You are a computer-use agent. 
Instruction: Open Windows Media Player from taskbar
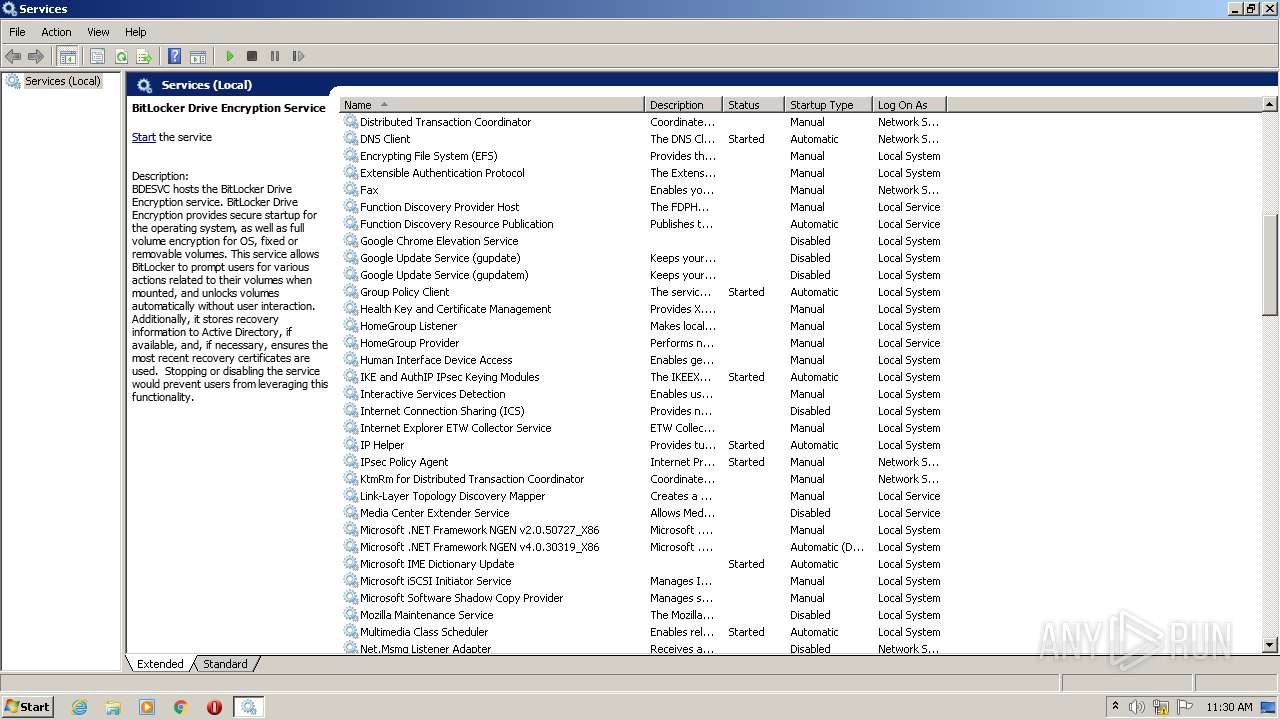pos(147,707)
